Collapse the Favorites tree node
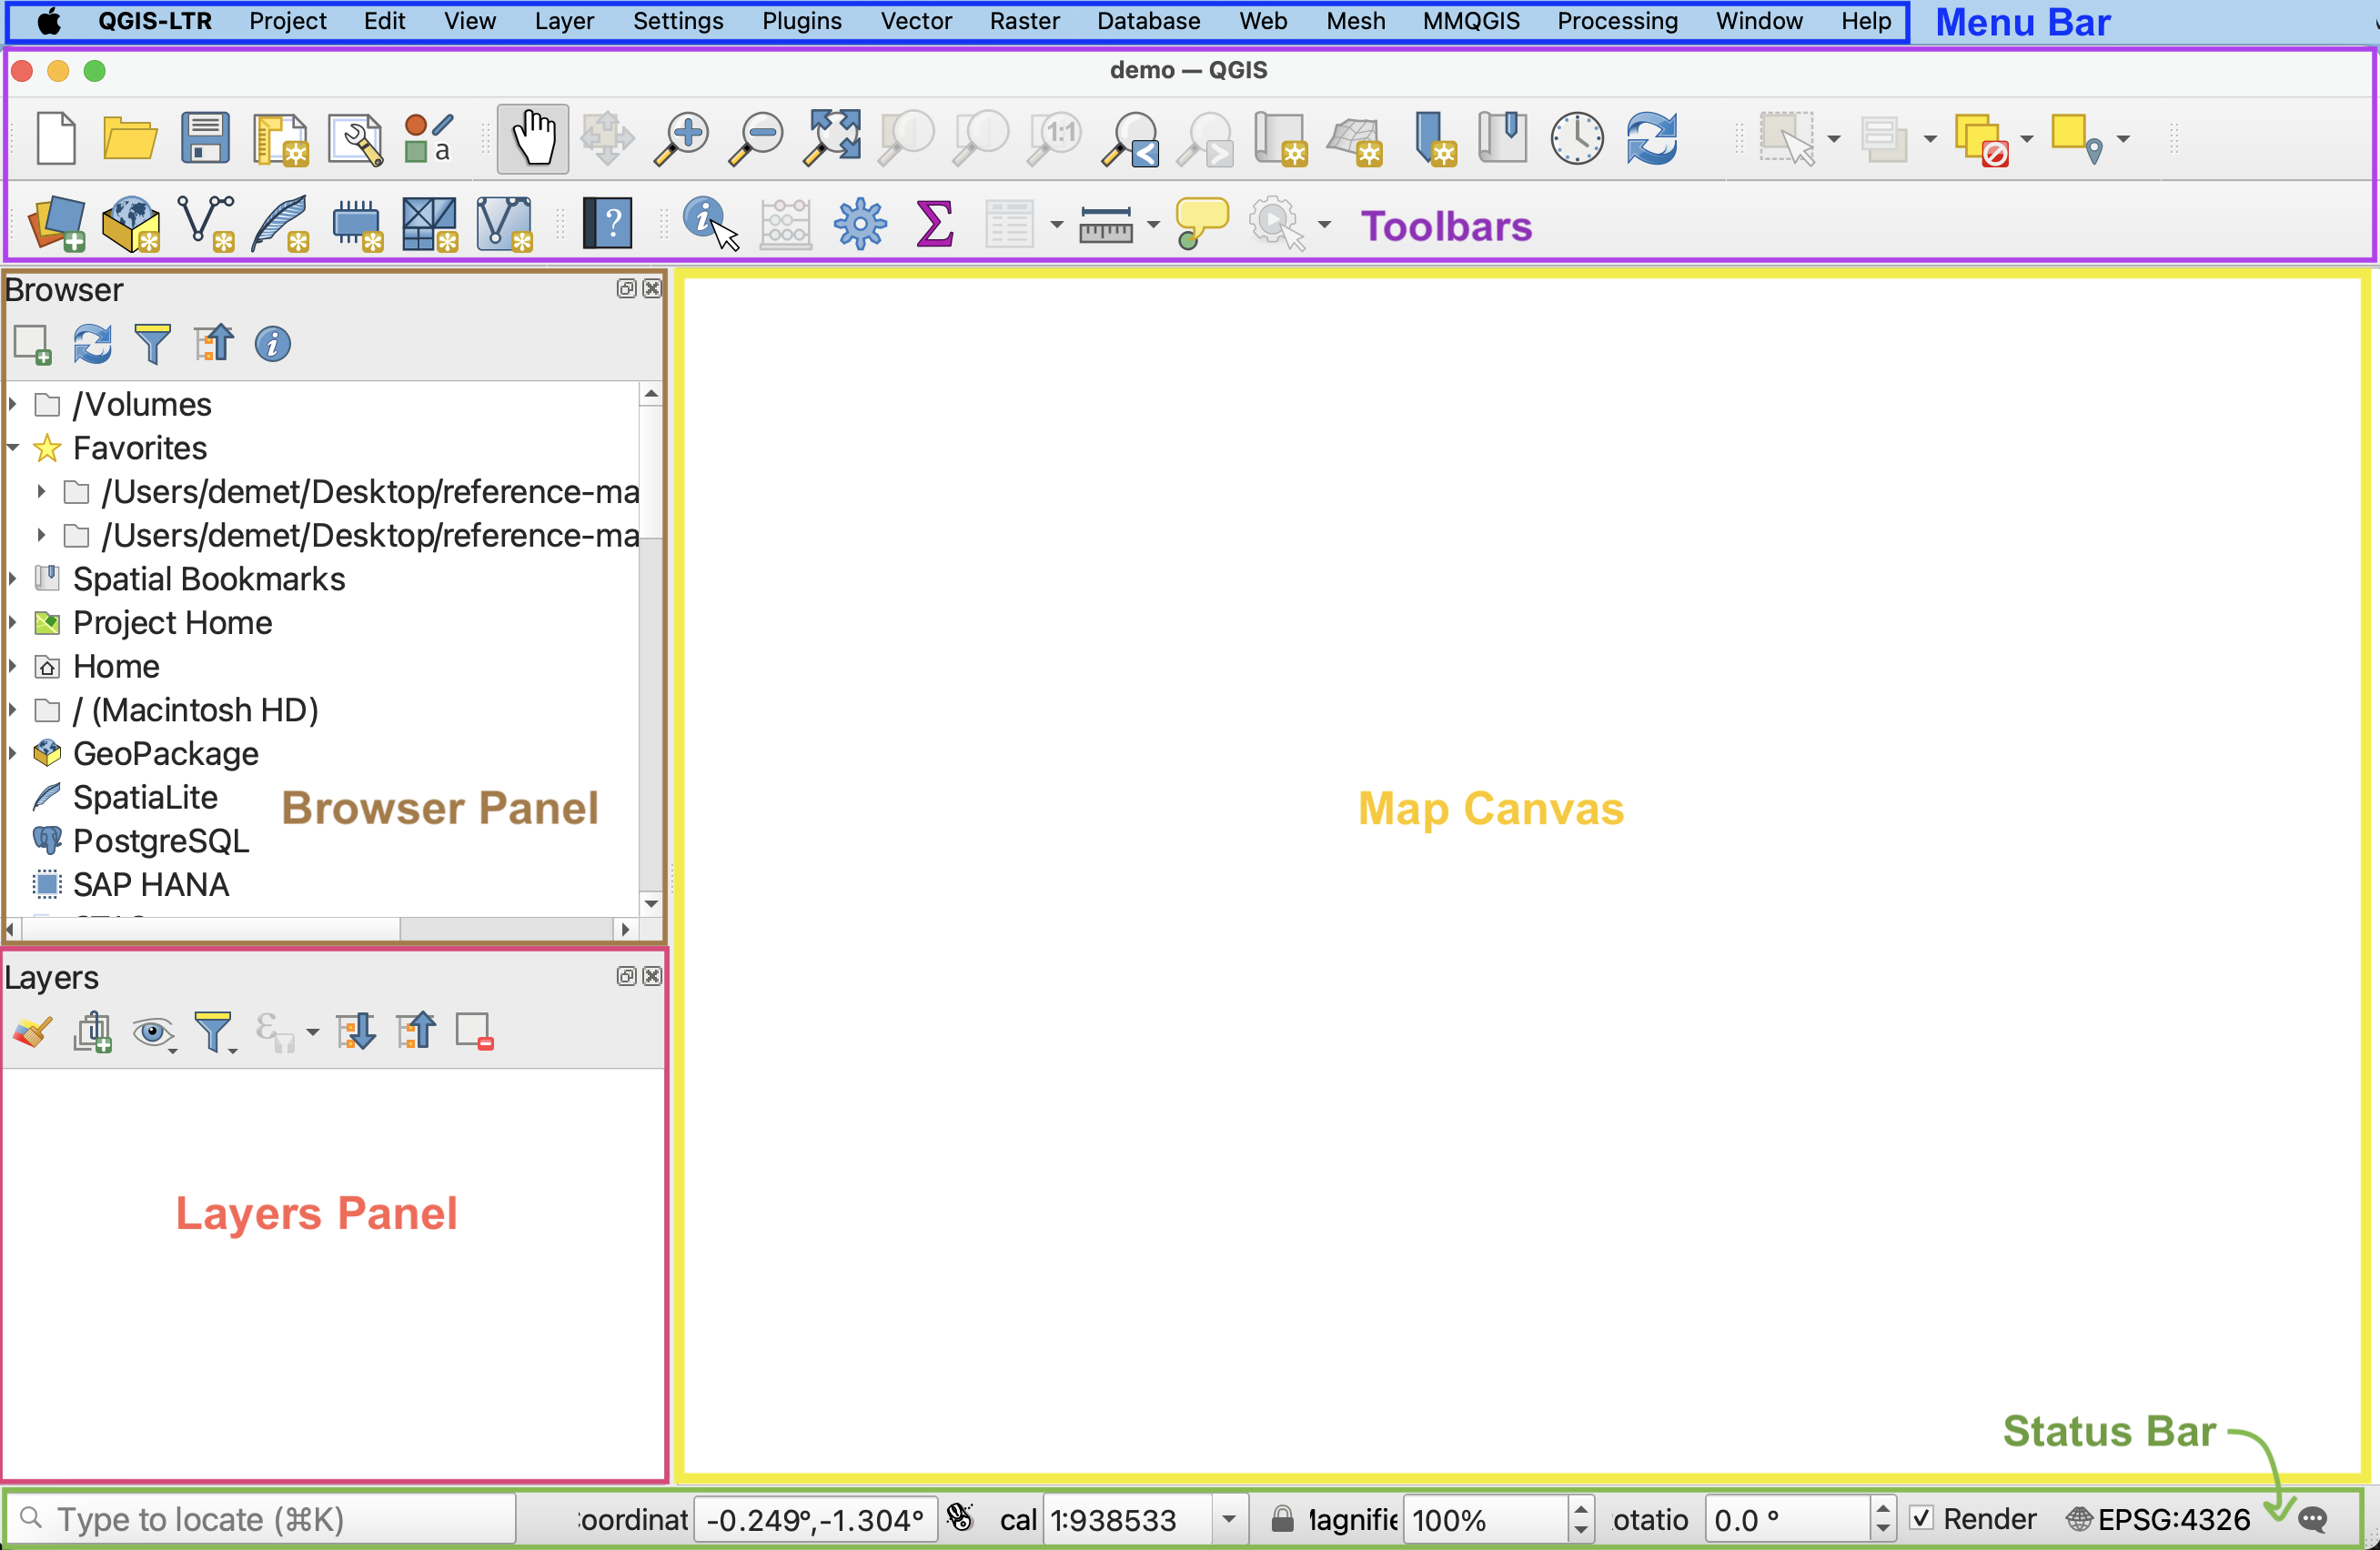The height and width of the screenshot is (1550, 2380). (12, 448)
